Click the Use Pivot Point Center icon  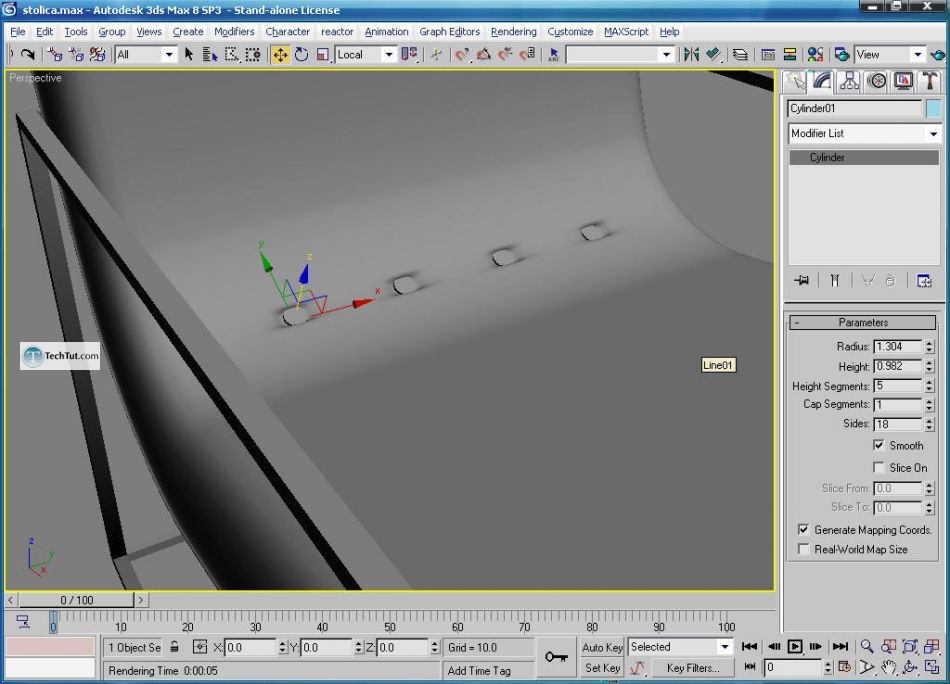pos(410,55)
